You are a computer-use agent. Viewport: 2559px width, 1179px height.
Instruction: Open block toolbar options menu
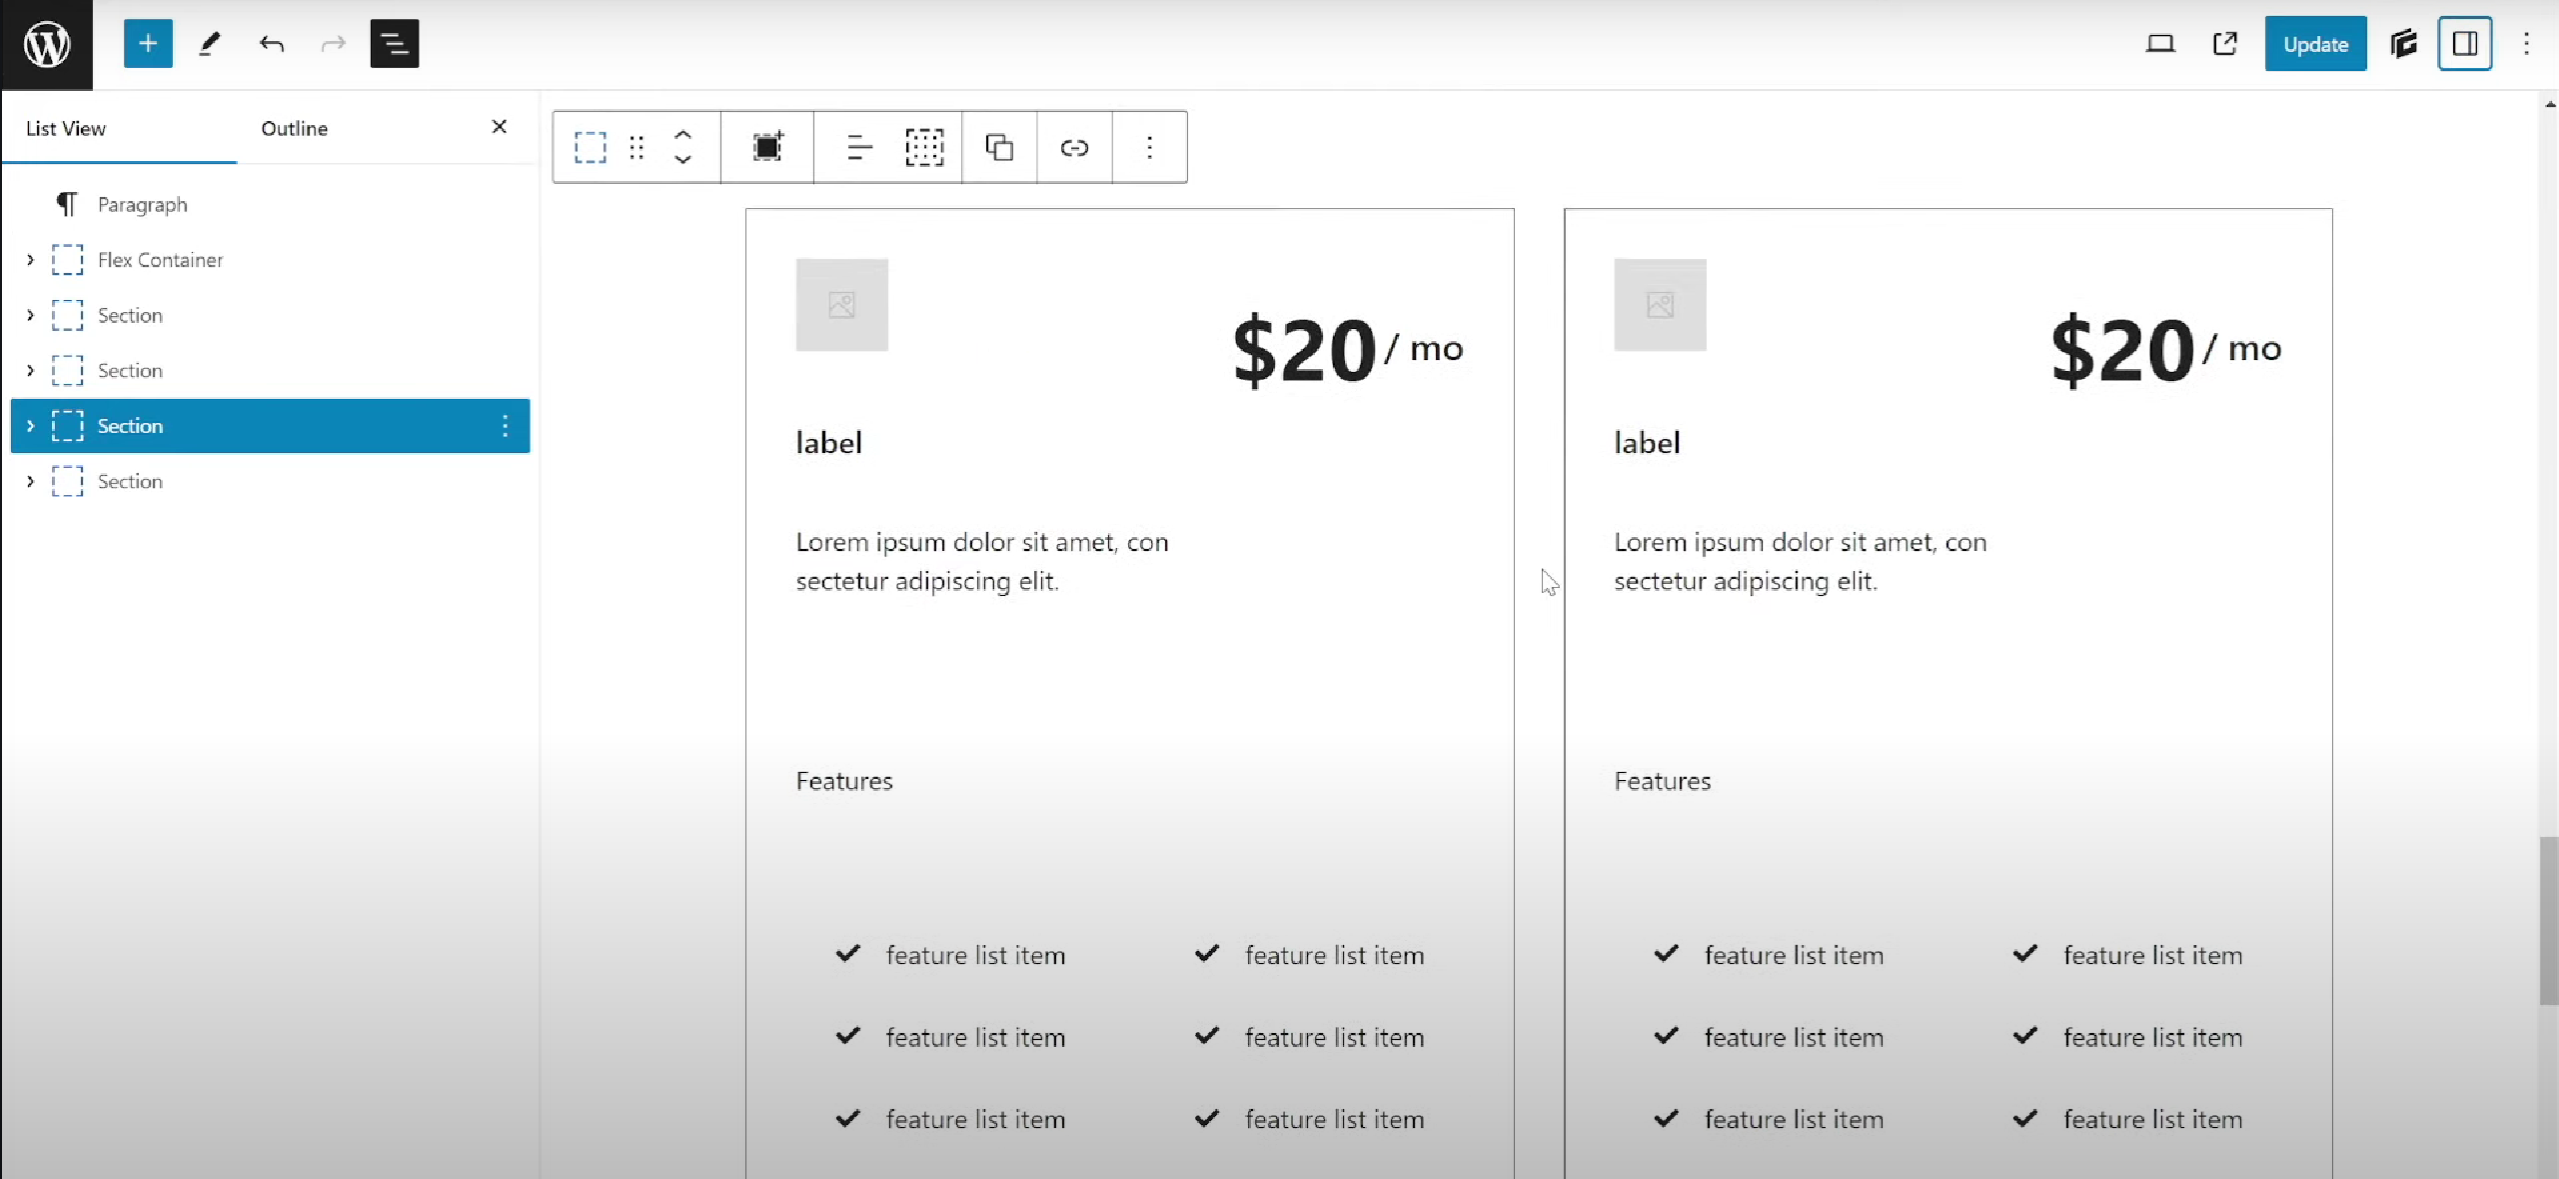[1149, 148]
